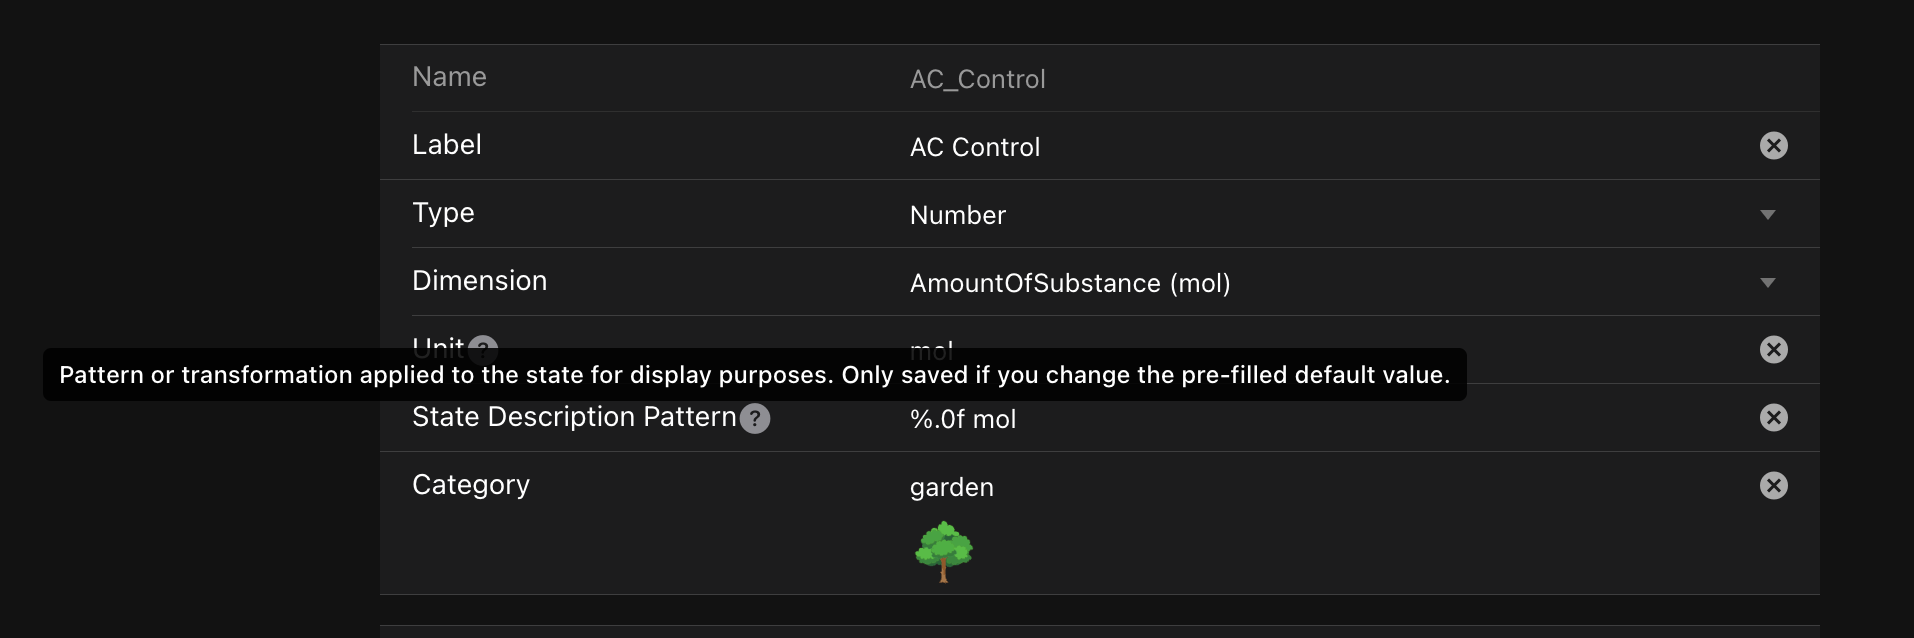Focus the garden category input

click(952, 487)
